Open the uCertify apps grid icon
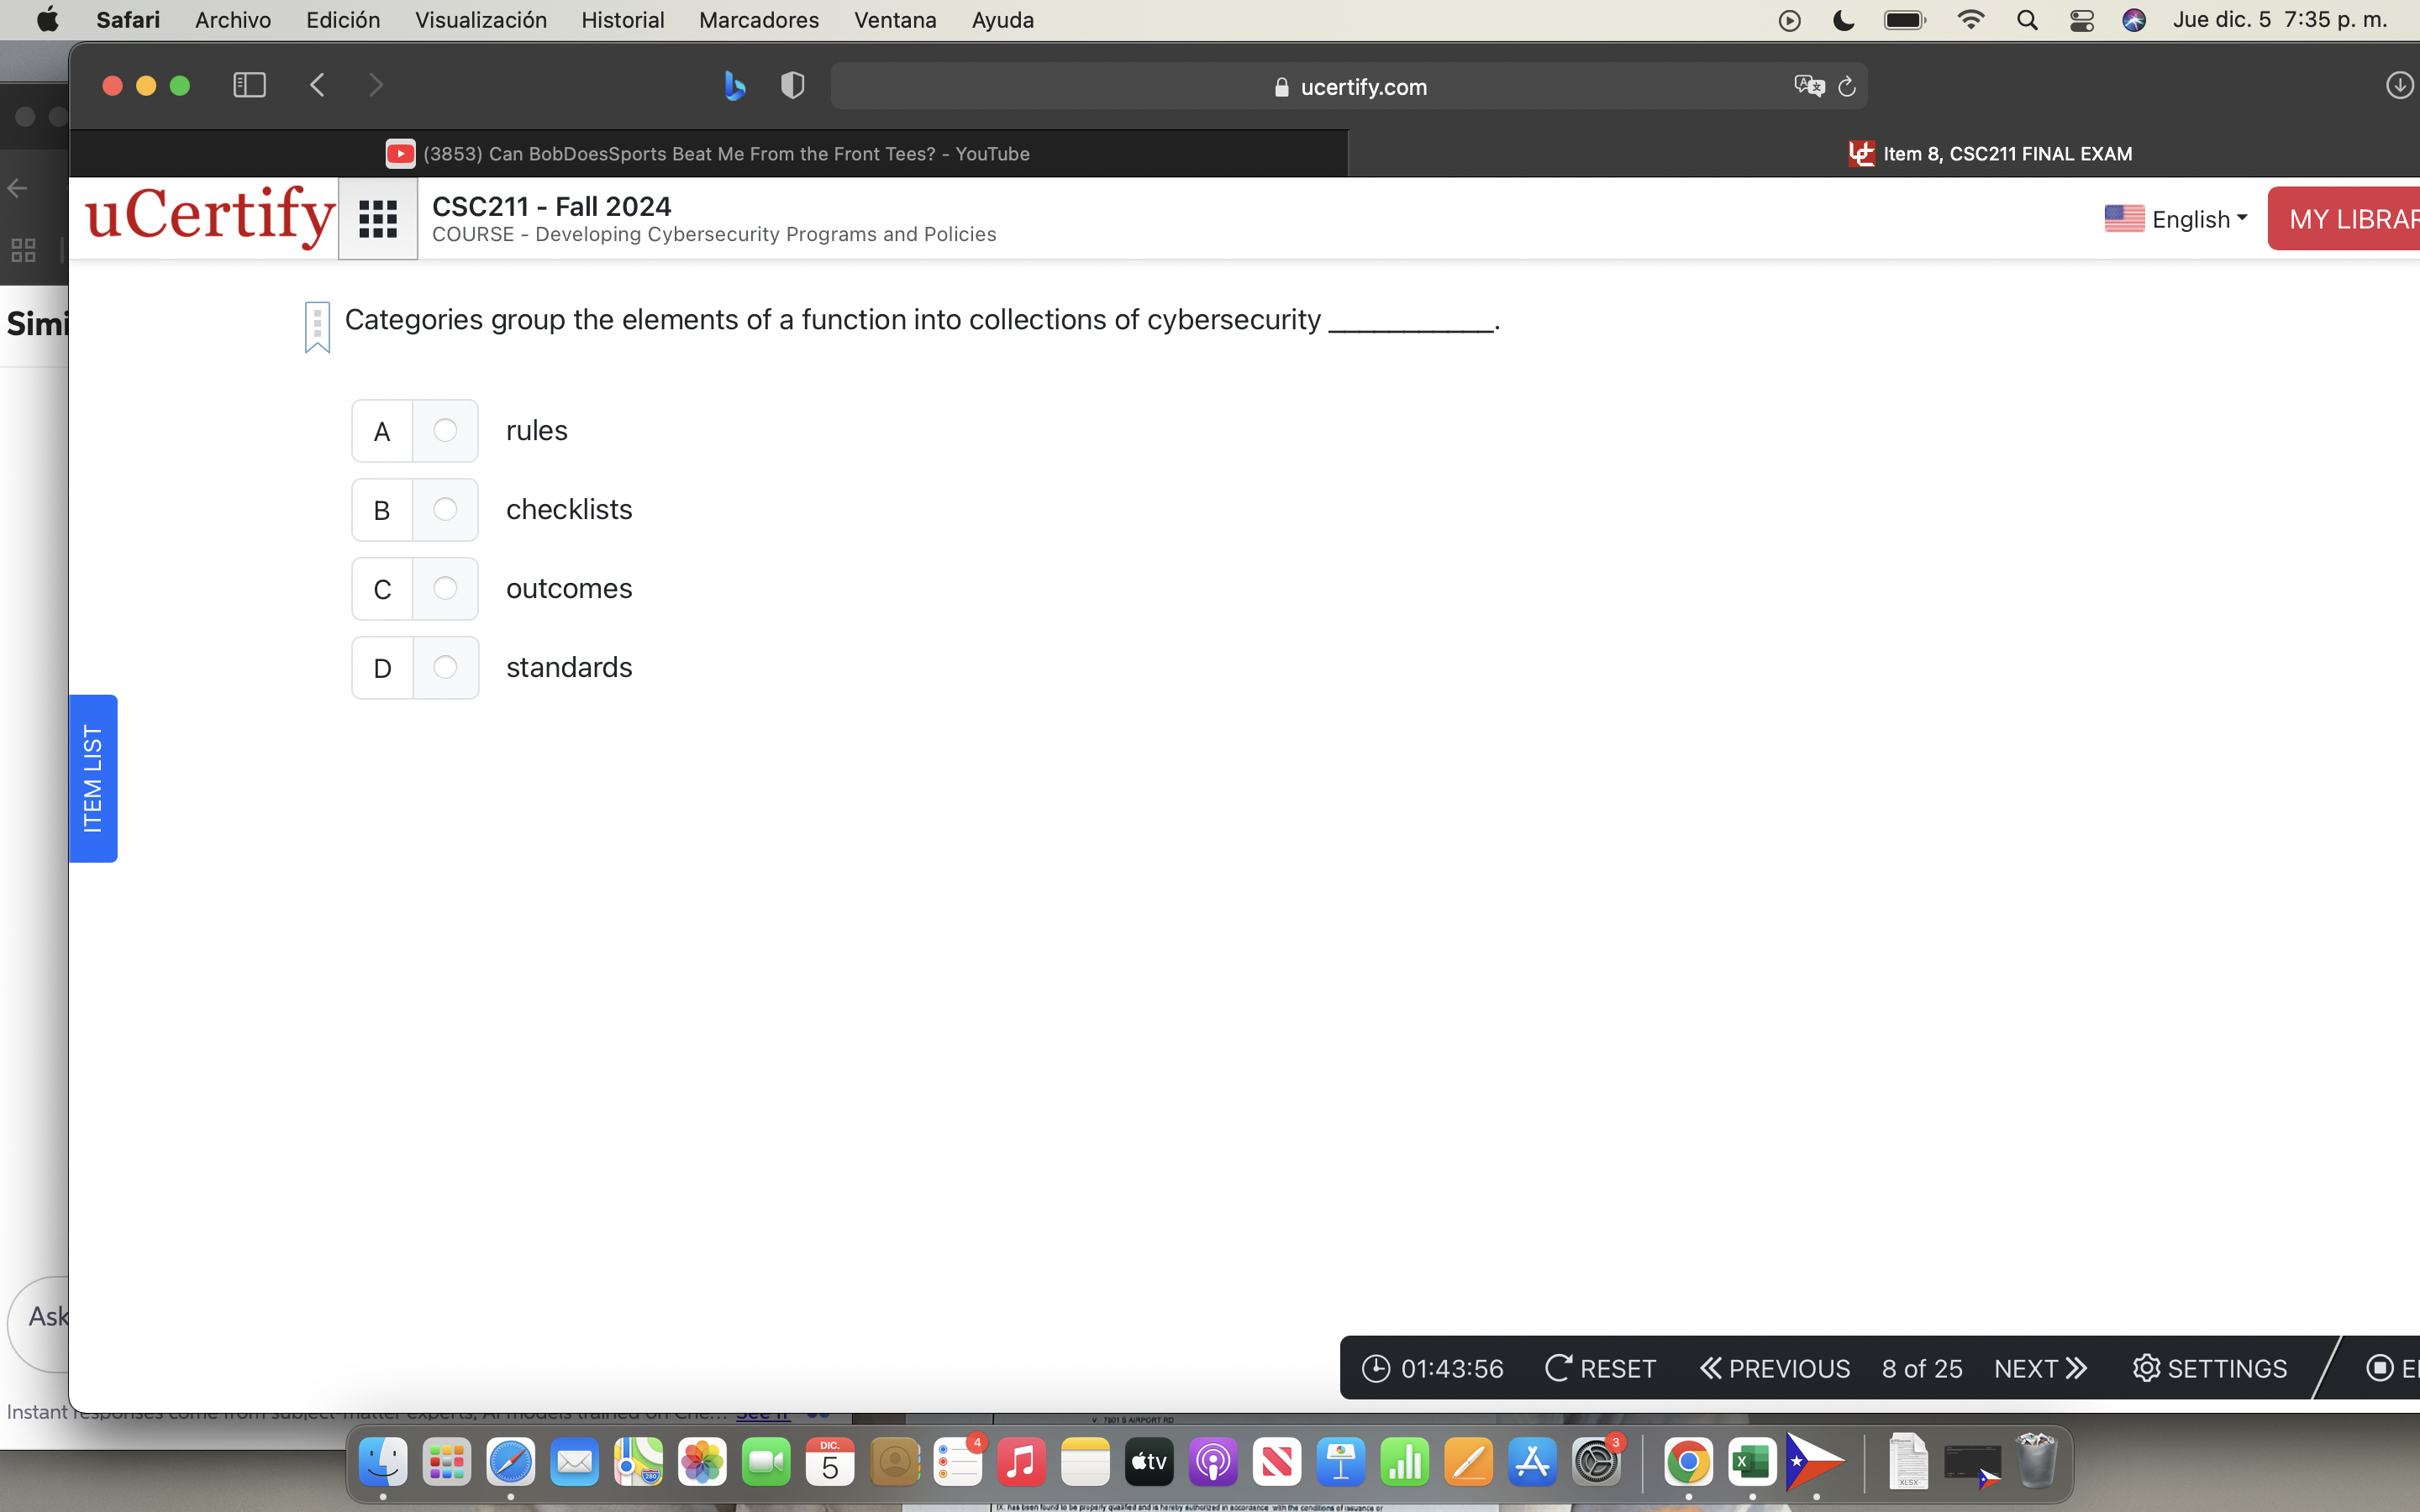Screen dimensions: 2420x1512 point(377,218)
